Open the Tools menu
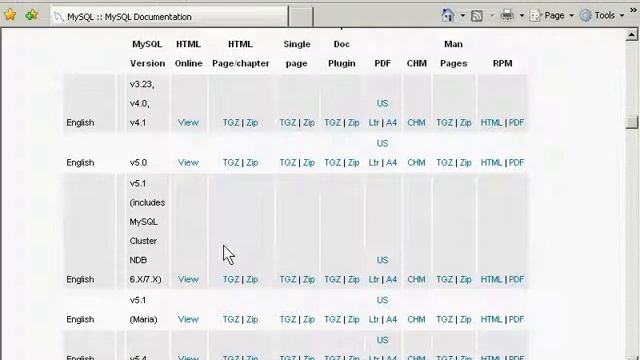The height and width of the screenshot is (360, 640). [x=602, y=16]
